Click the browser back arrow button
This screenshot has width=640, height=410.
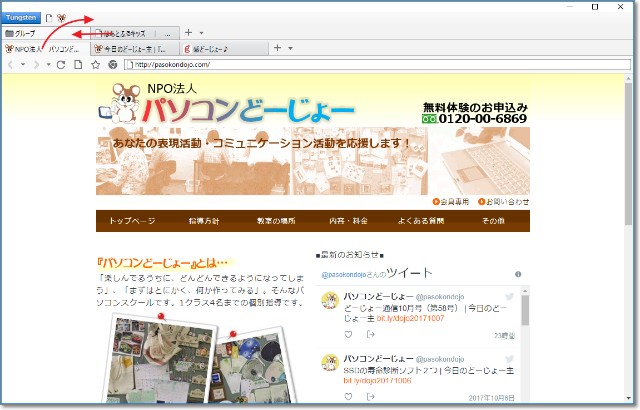[x=11, y=64]
